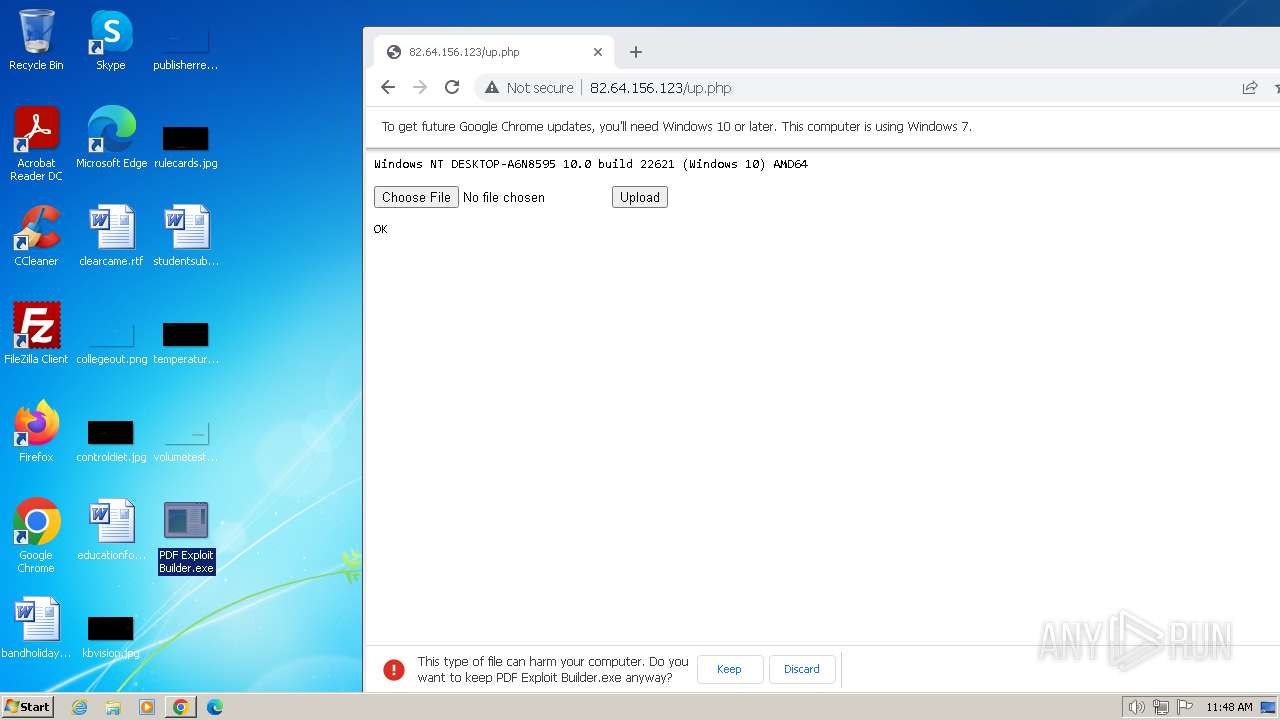1280x720 pixels.
Task: Select the bandholiday... document icon
Action: point(36,627)
